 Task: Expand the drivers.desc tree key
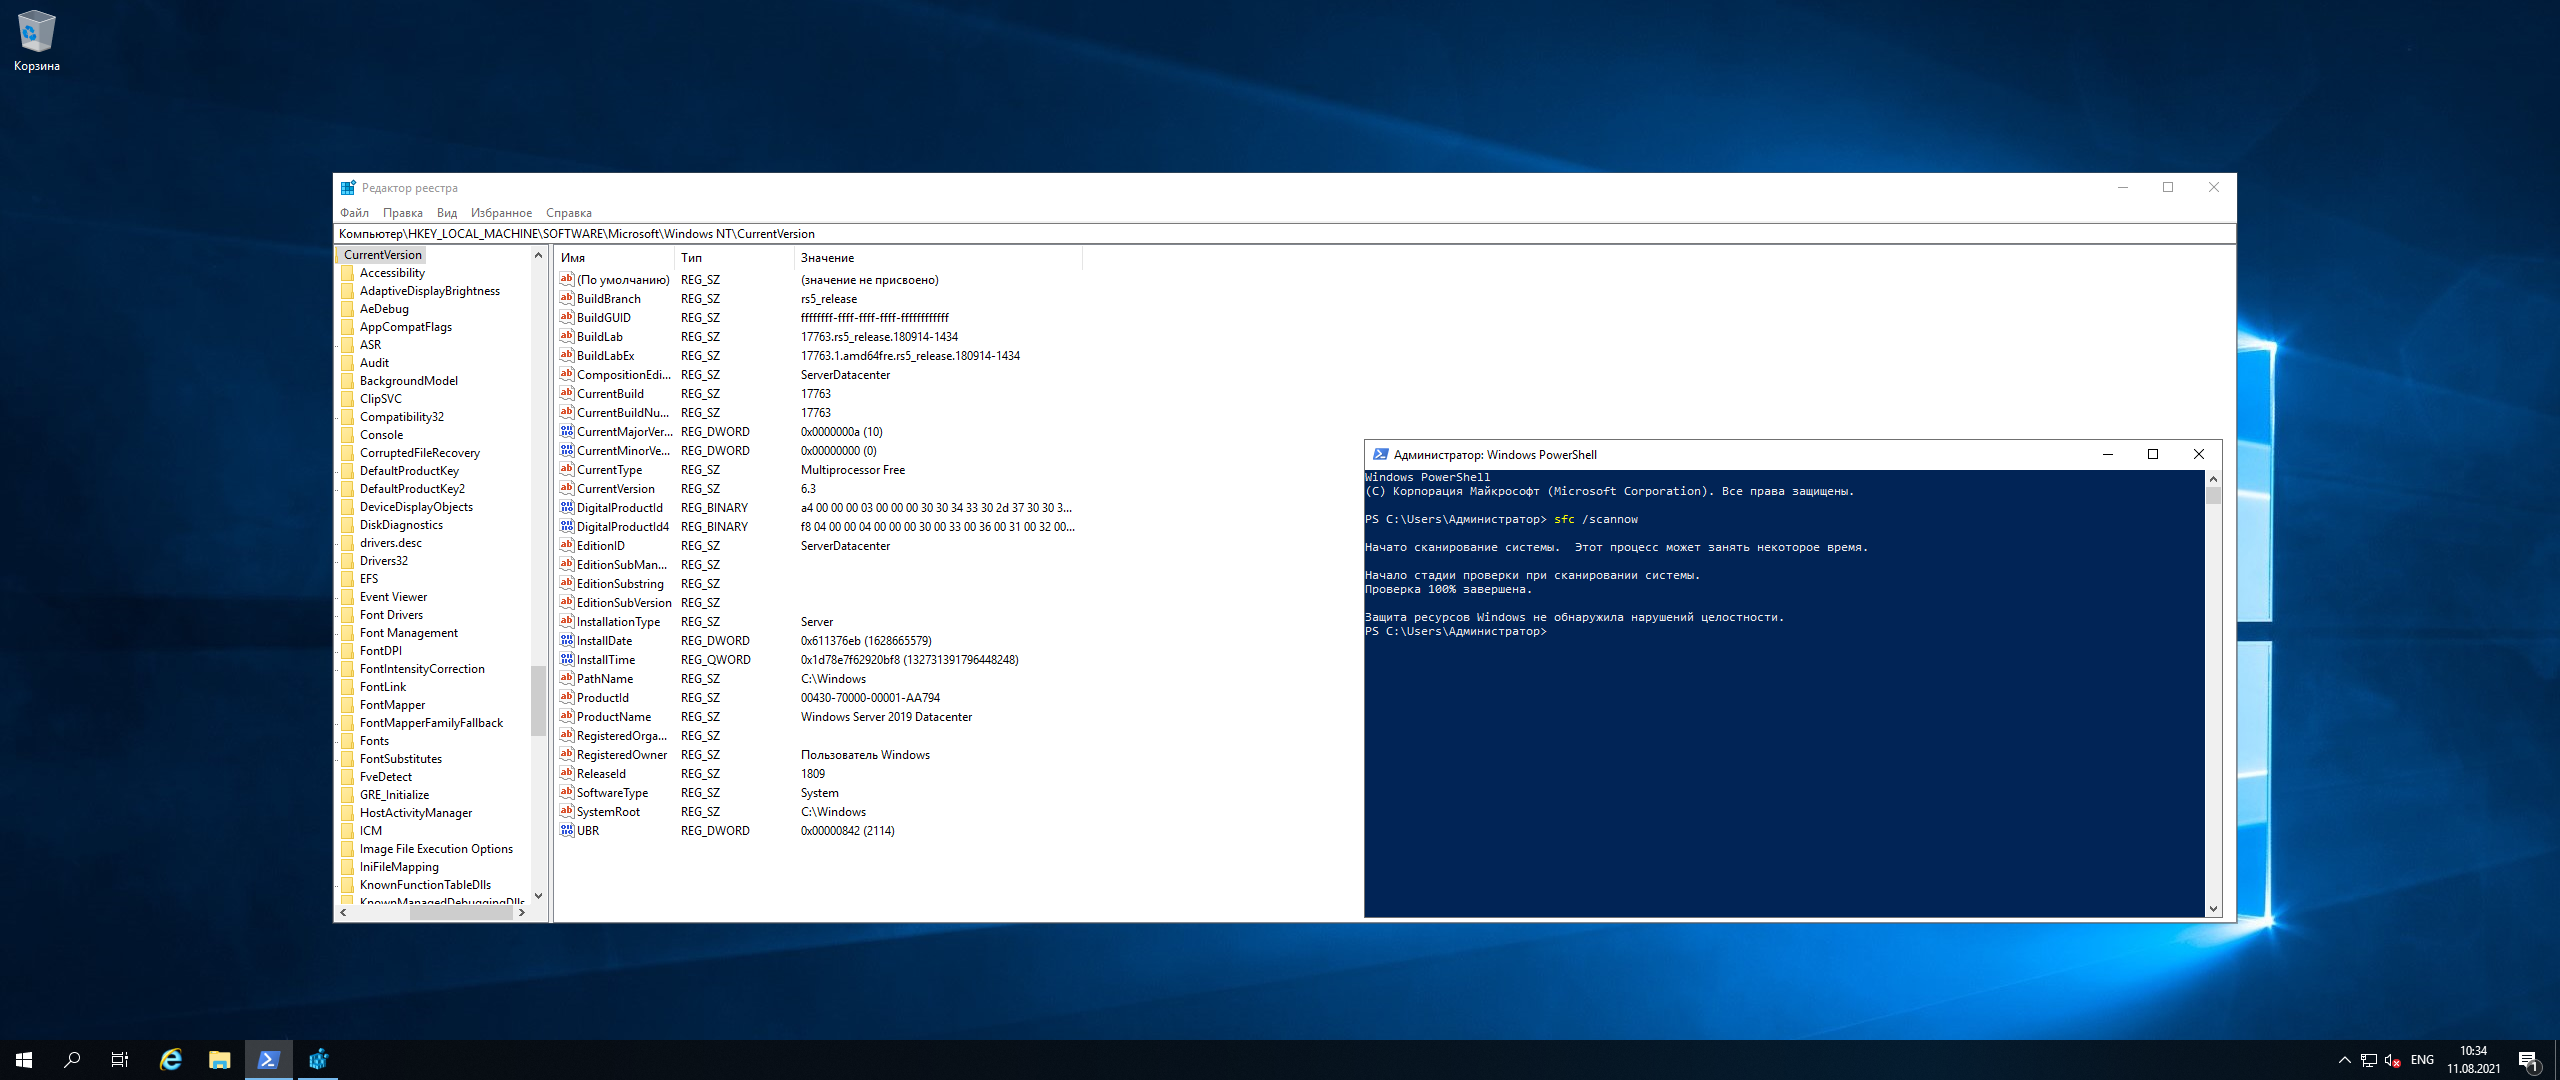click(337, 544)
